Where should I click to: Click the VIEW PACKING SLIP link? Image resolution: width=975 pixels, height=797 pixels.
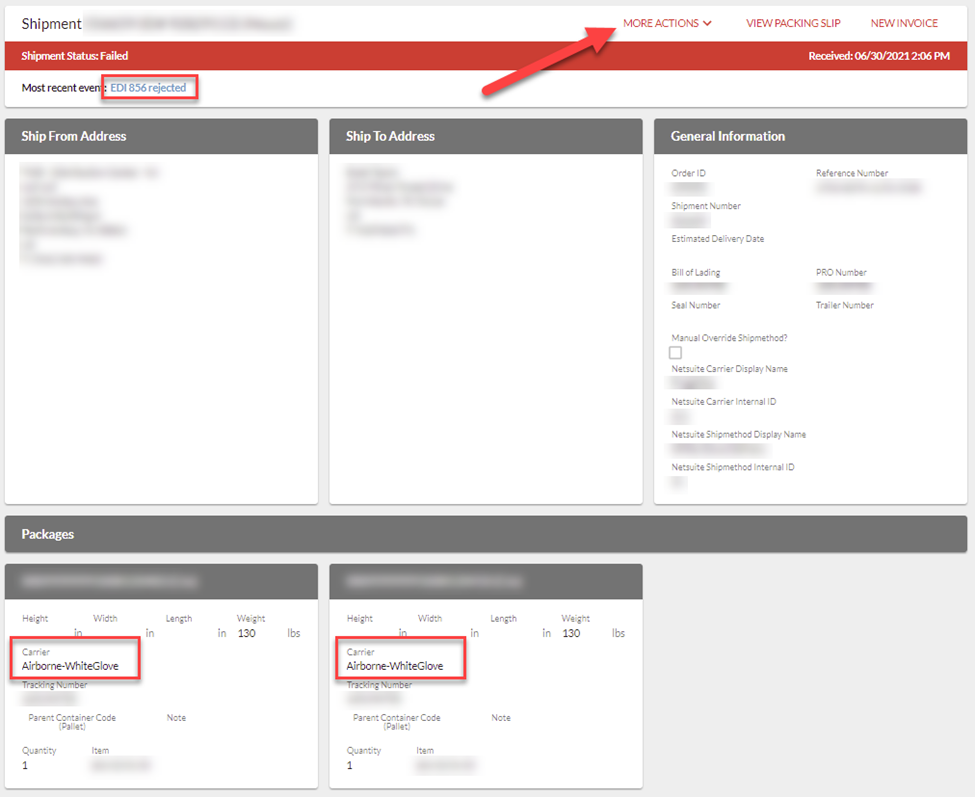point(793,23)
